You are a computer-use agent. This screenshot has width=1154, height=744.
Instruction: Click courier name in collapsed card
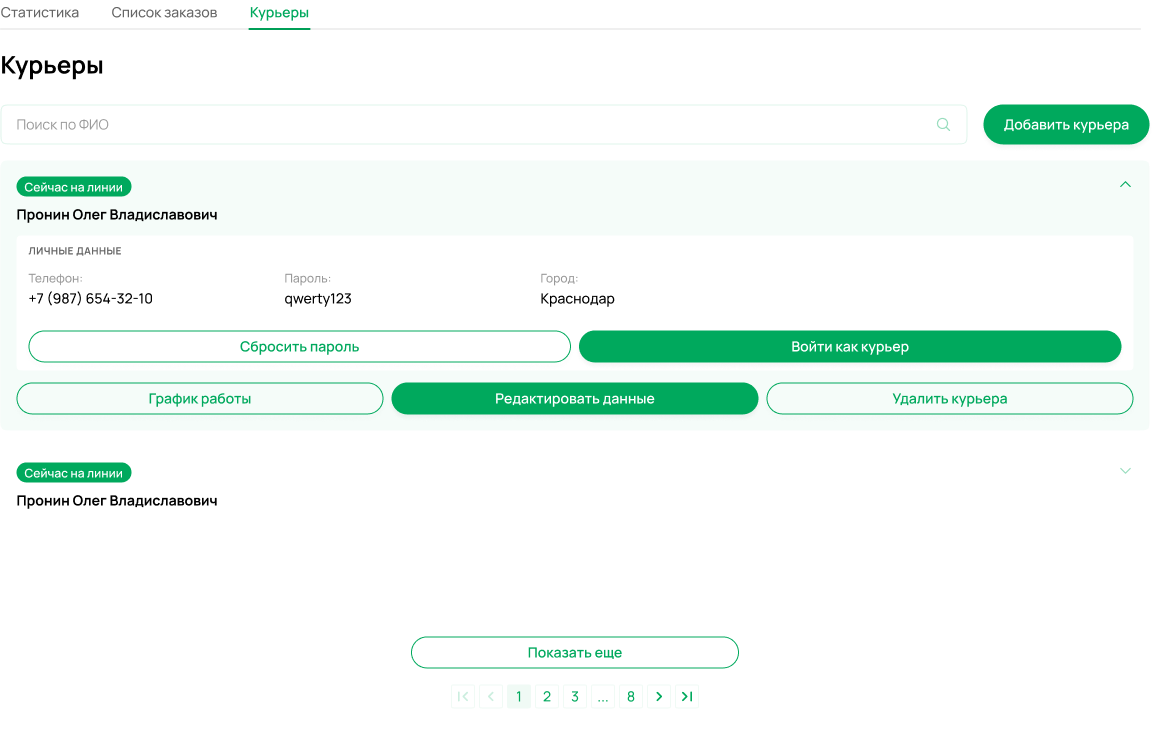[117, 501]
